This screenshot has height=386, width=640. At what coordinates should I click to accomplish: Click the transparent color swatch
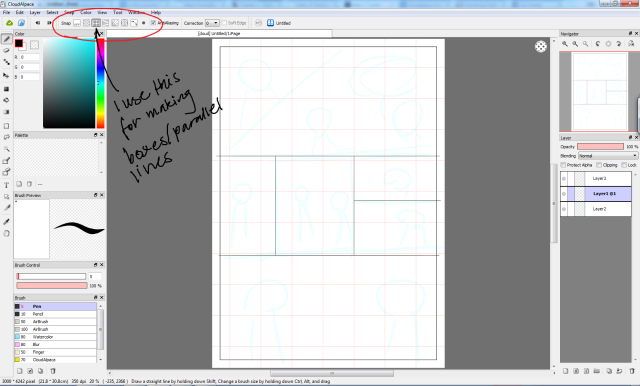pyautogui.click(x=34, y=44)
